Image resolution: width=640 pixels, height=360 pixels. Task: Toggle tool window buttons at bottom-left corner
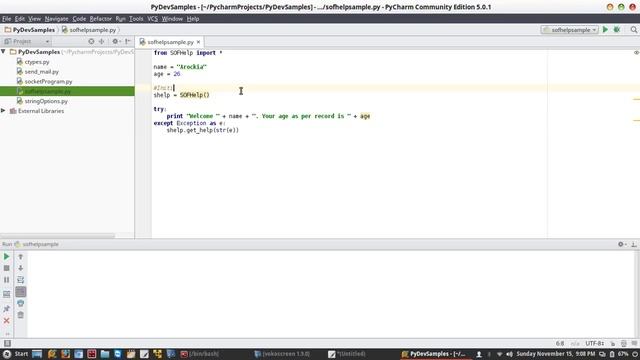[x=7, y=344]
